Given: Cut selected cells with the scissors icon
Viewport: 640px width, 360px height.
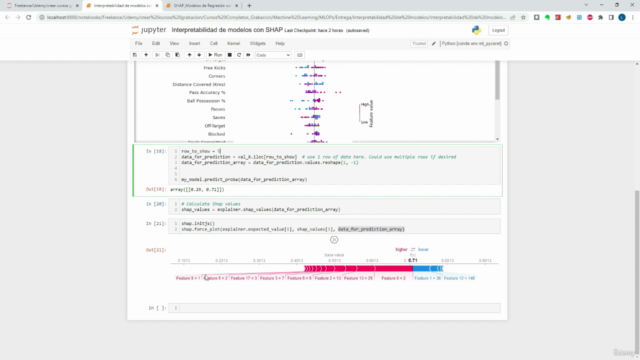Looking at the screenshot, I should (157, 55).
